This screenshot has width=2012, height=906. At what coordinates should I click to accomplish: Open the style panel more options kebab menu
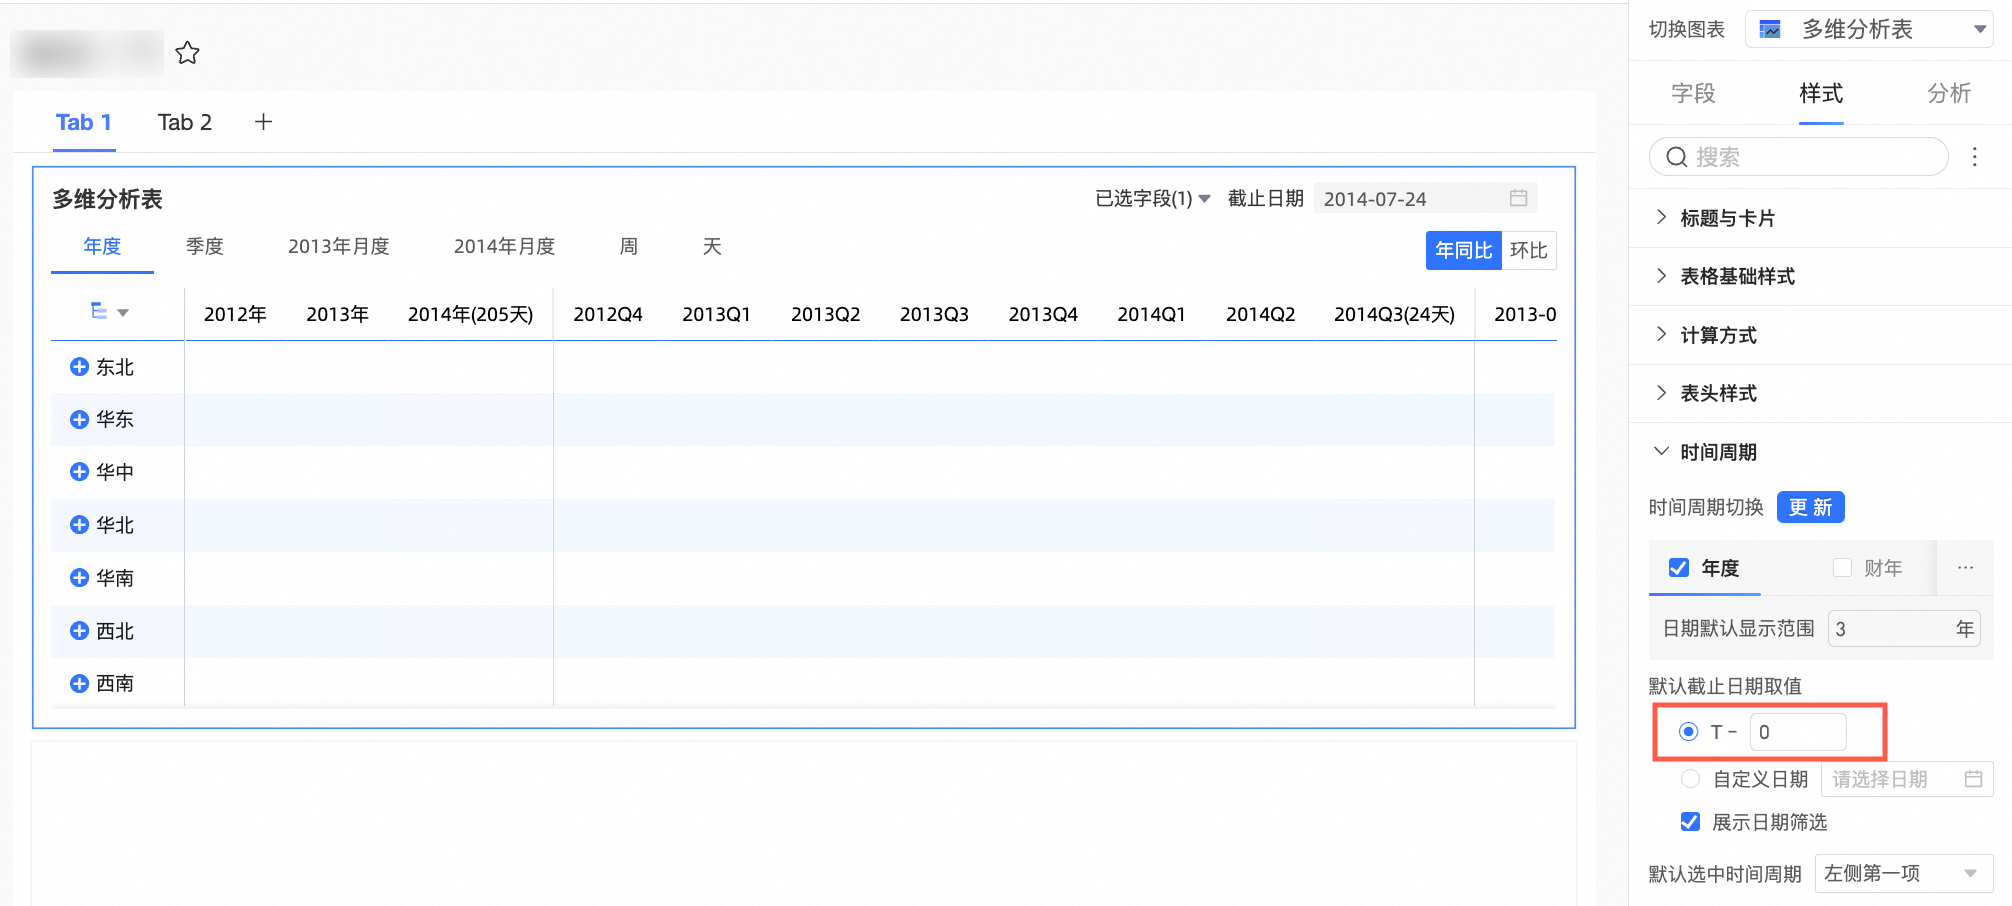pos(1974,157)
